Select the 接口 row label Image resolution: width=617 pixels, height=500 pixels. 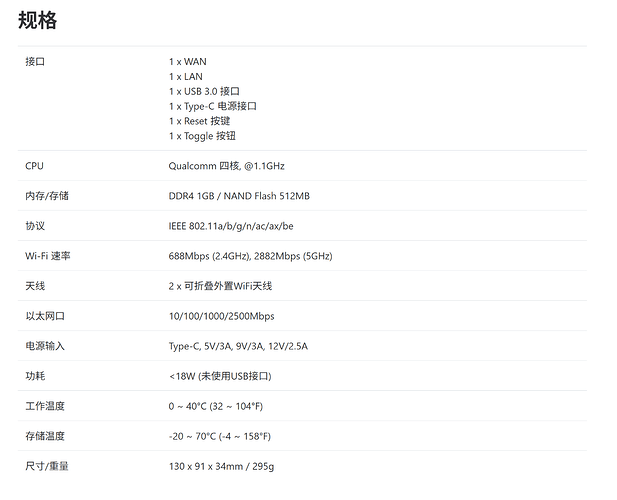pyautogui.click(x=35, y=61)
